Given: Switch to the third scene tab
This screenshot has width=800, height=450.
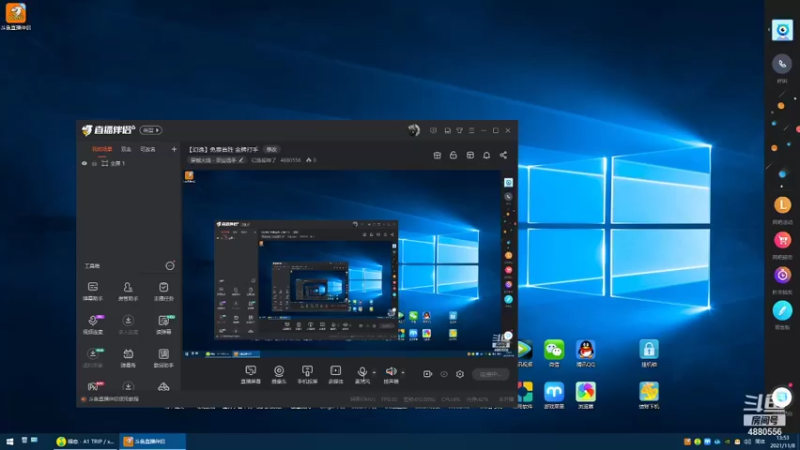Looking at the screenshot, I should [x=147, y=149].
